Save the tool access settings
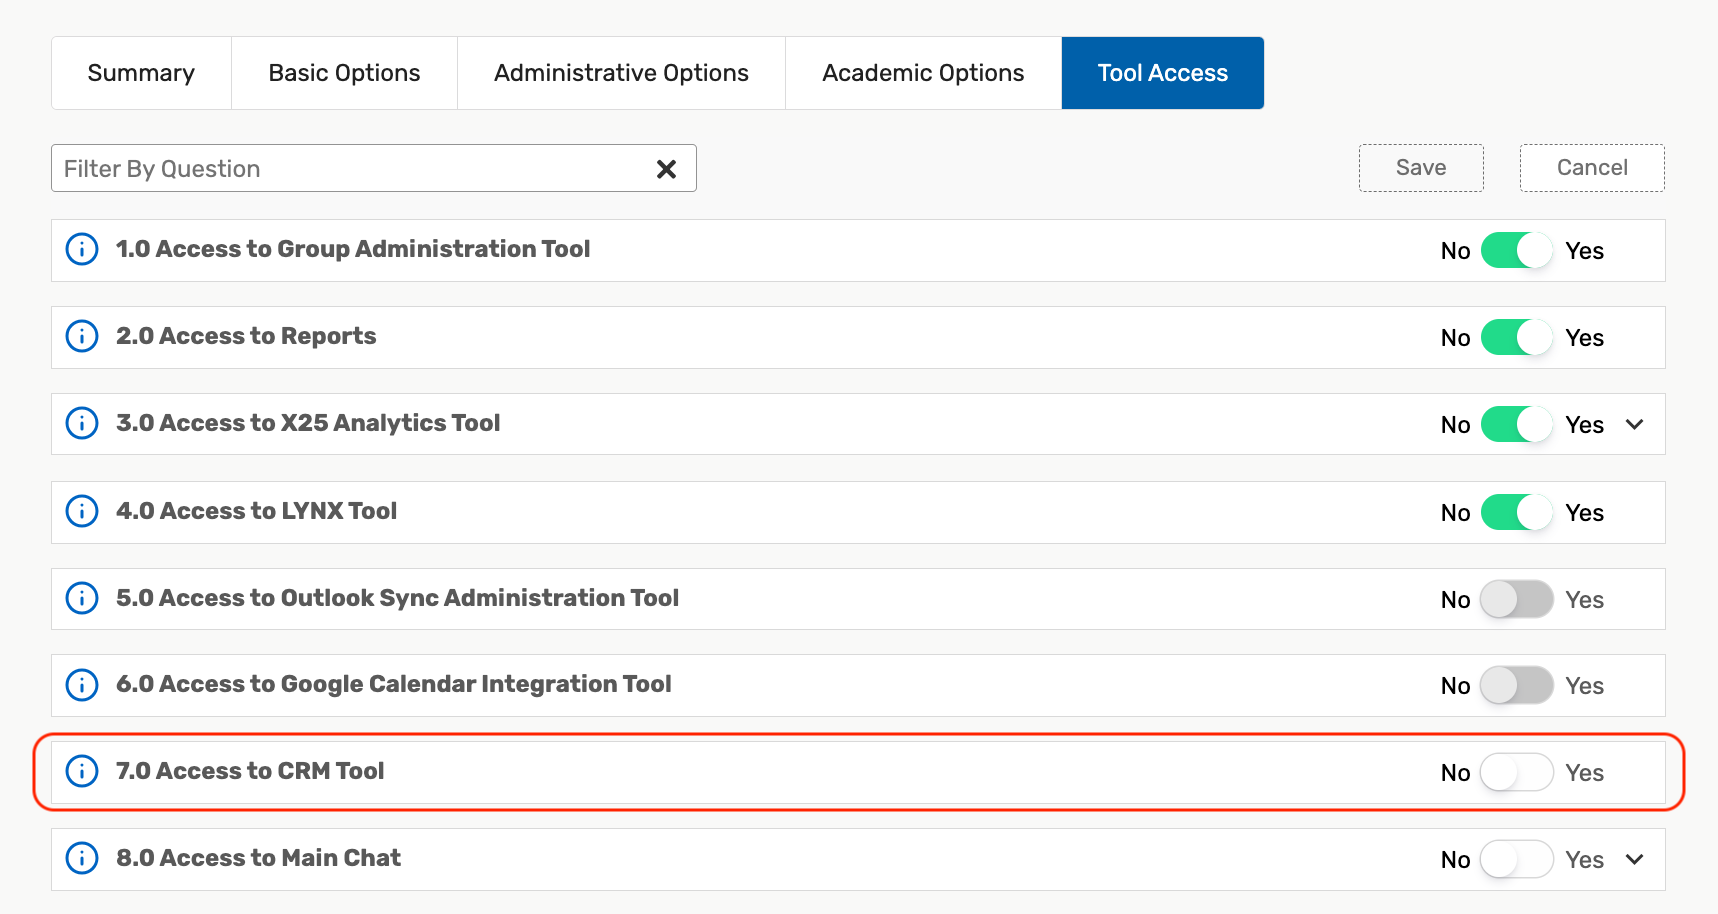The width and height of the screenshot is (1718, 914). click(1421, 168)
